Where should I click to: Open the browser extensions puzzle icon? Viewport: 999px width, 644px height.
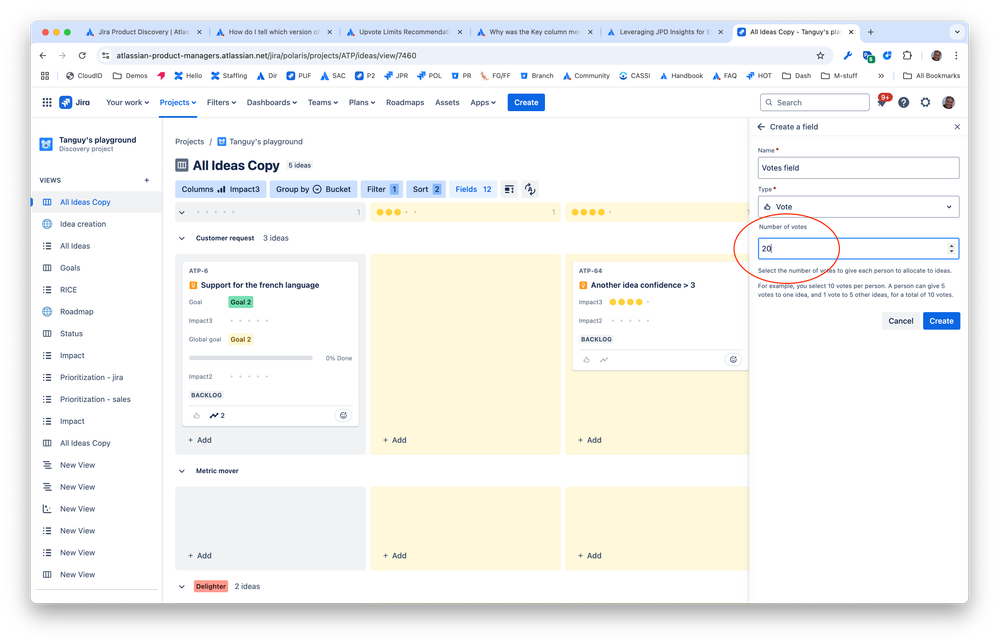pyautogui.click(x=907, y=55)
